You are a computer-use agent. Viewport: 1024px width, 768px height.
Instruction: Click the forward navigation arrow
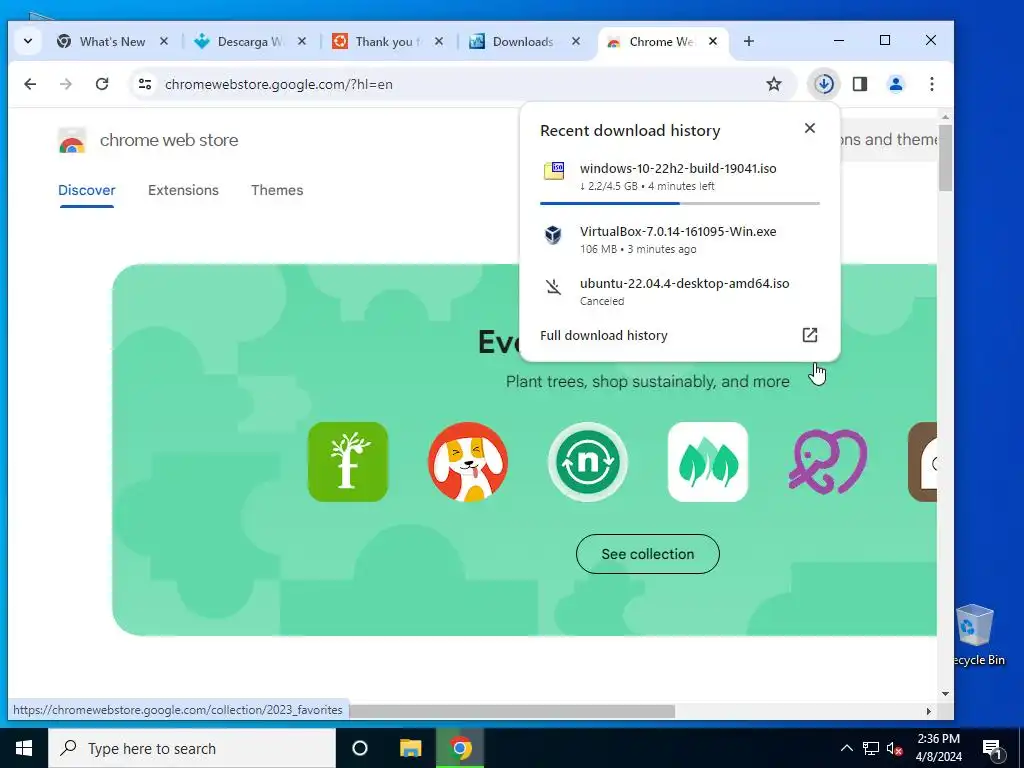(66, 84)
